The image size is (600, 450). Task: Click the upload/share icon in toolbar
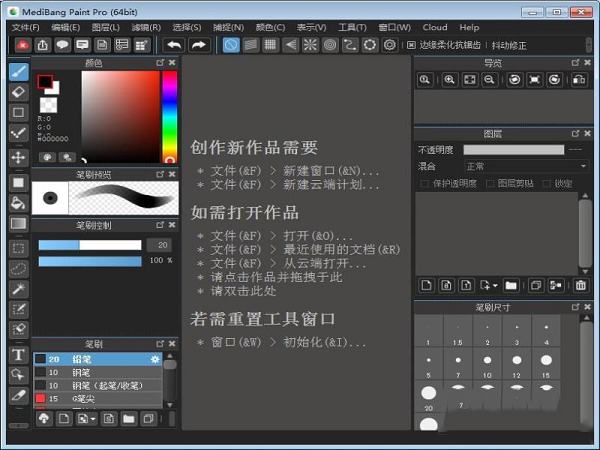42,45
